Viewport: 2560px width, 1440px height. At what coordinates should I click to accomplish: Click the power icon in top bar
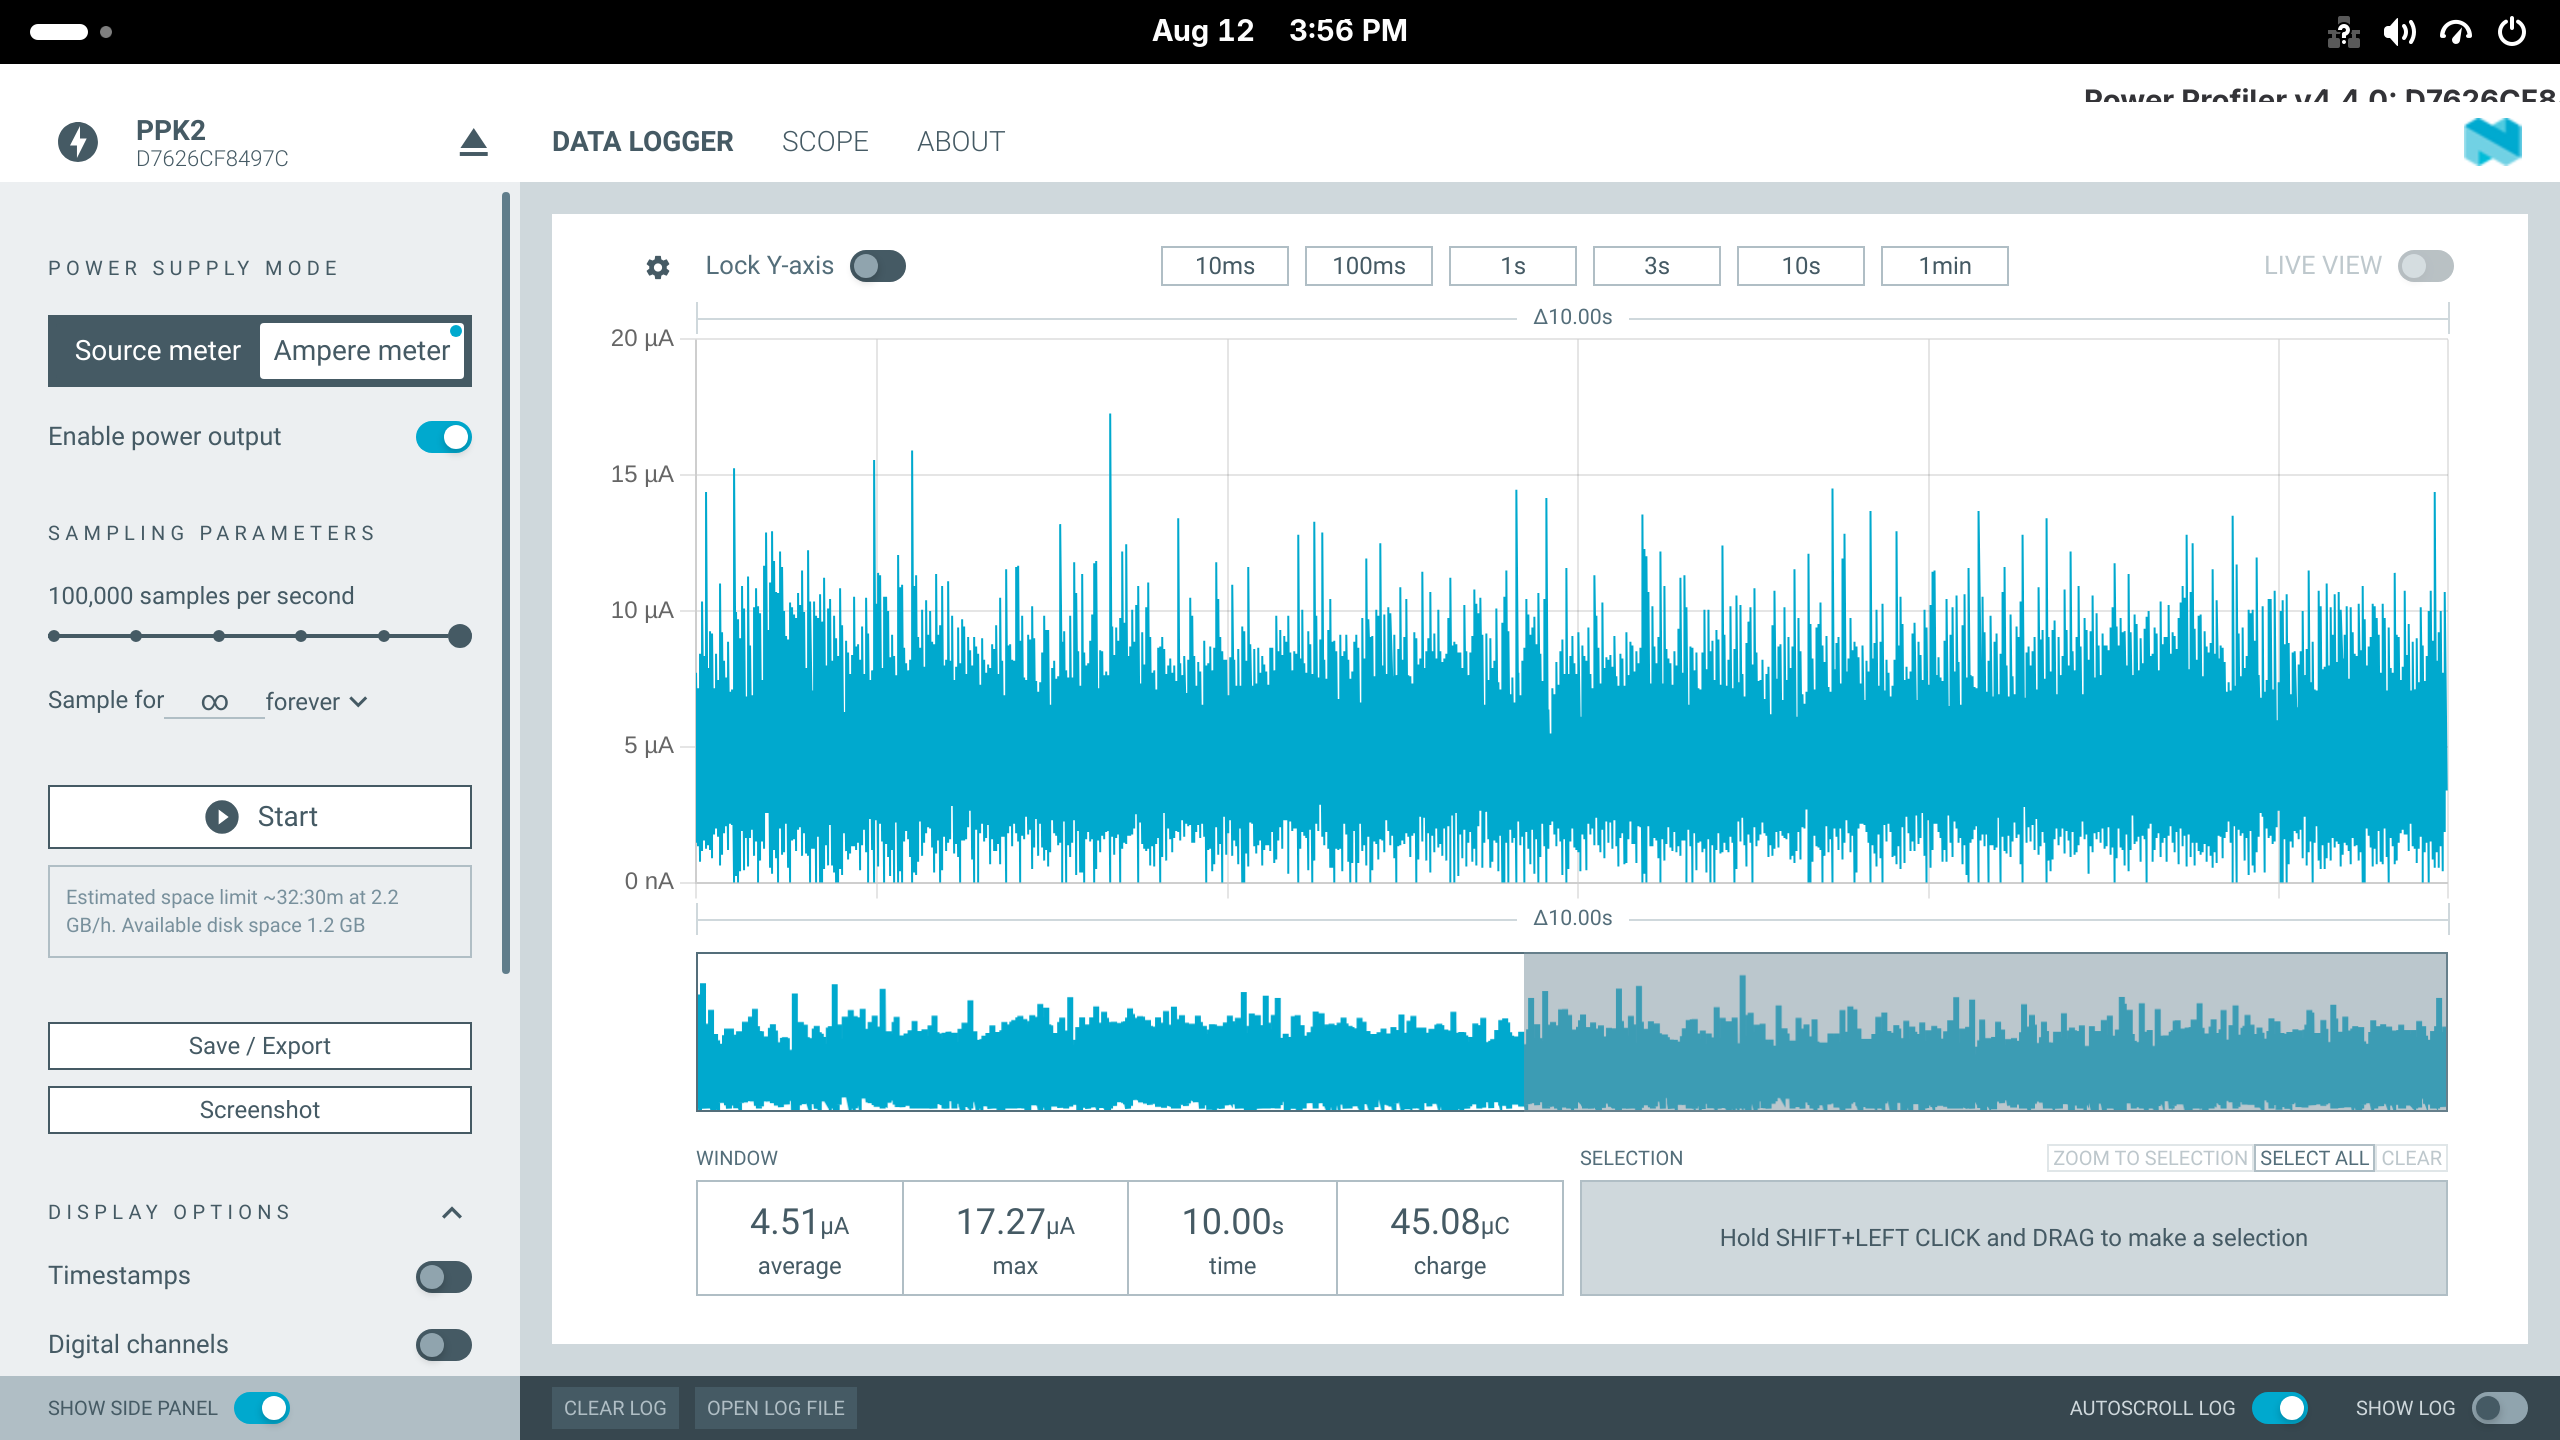tap(2512, 32)
